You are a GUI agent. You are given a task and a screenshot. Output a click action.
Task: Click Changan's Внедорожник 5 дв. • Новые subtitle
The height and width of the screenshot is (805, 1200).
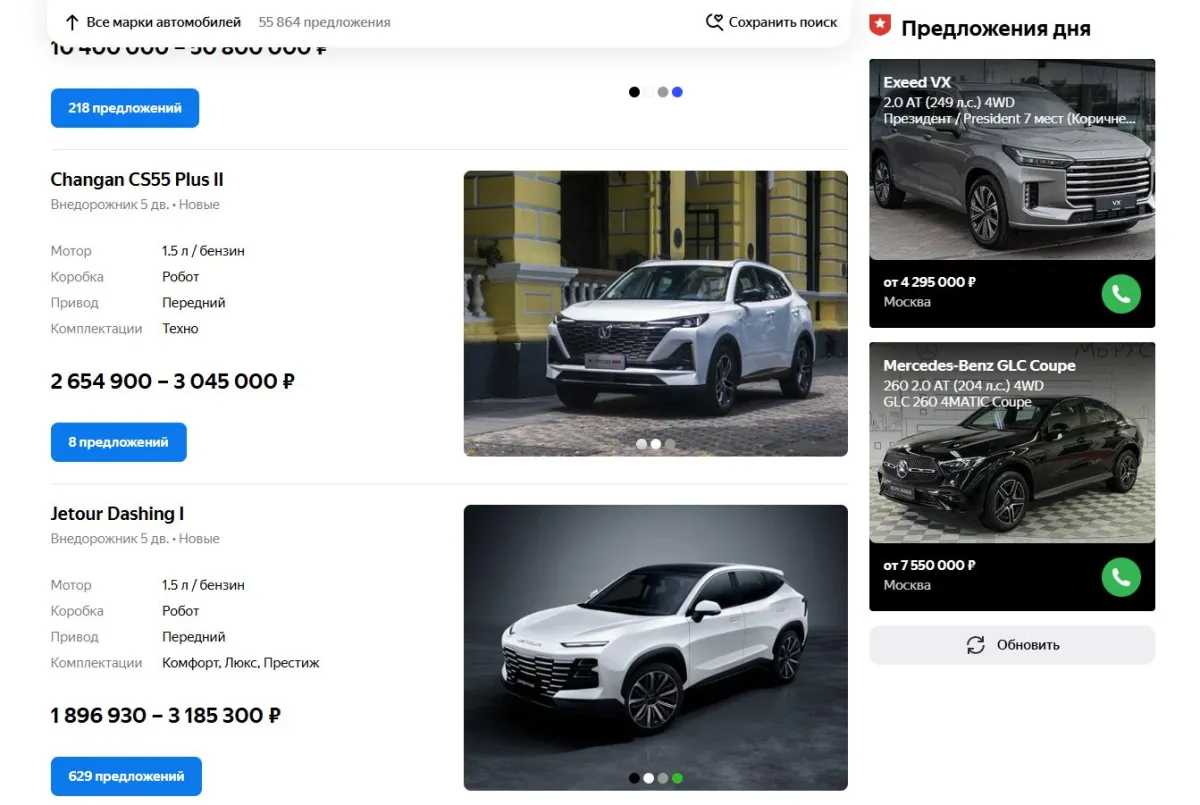(135, 205)
